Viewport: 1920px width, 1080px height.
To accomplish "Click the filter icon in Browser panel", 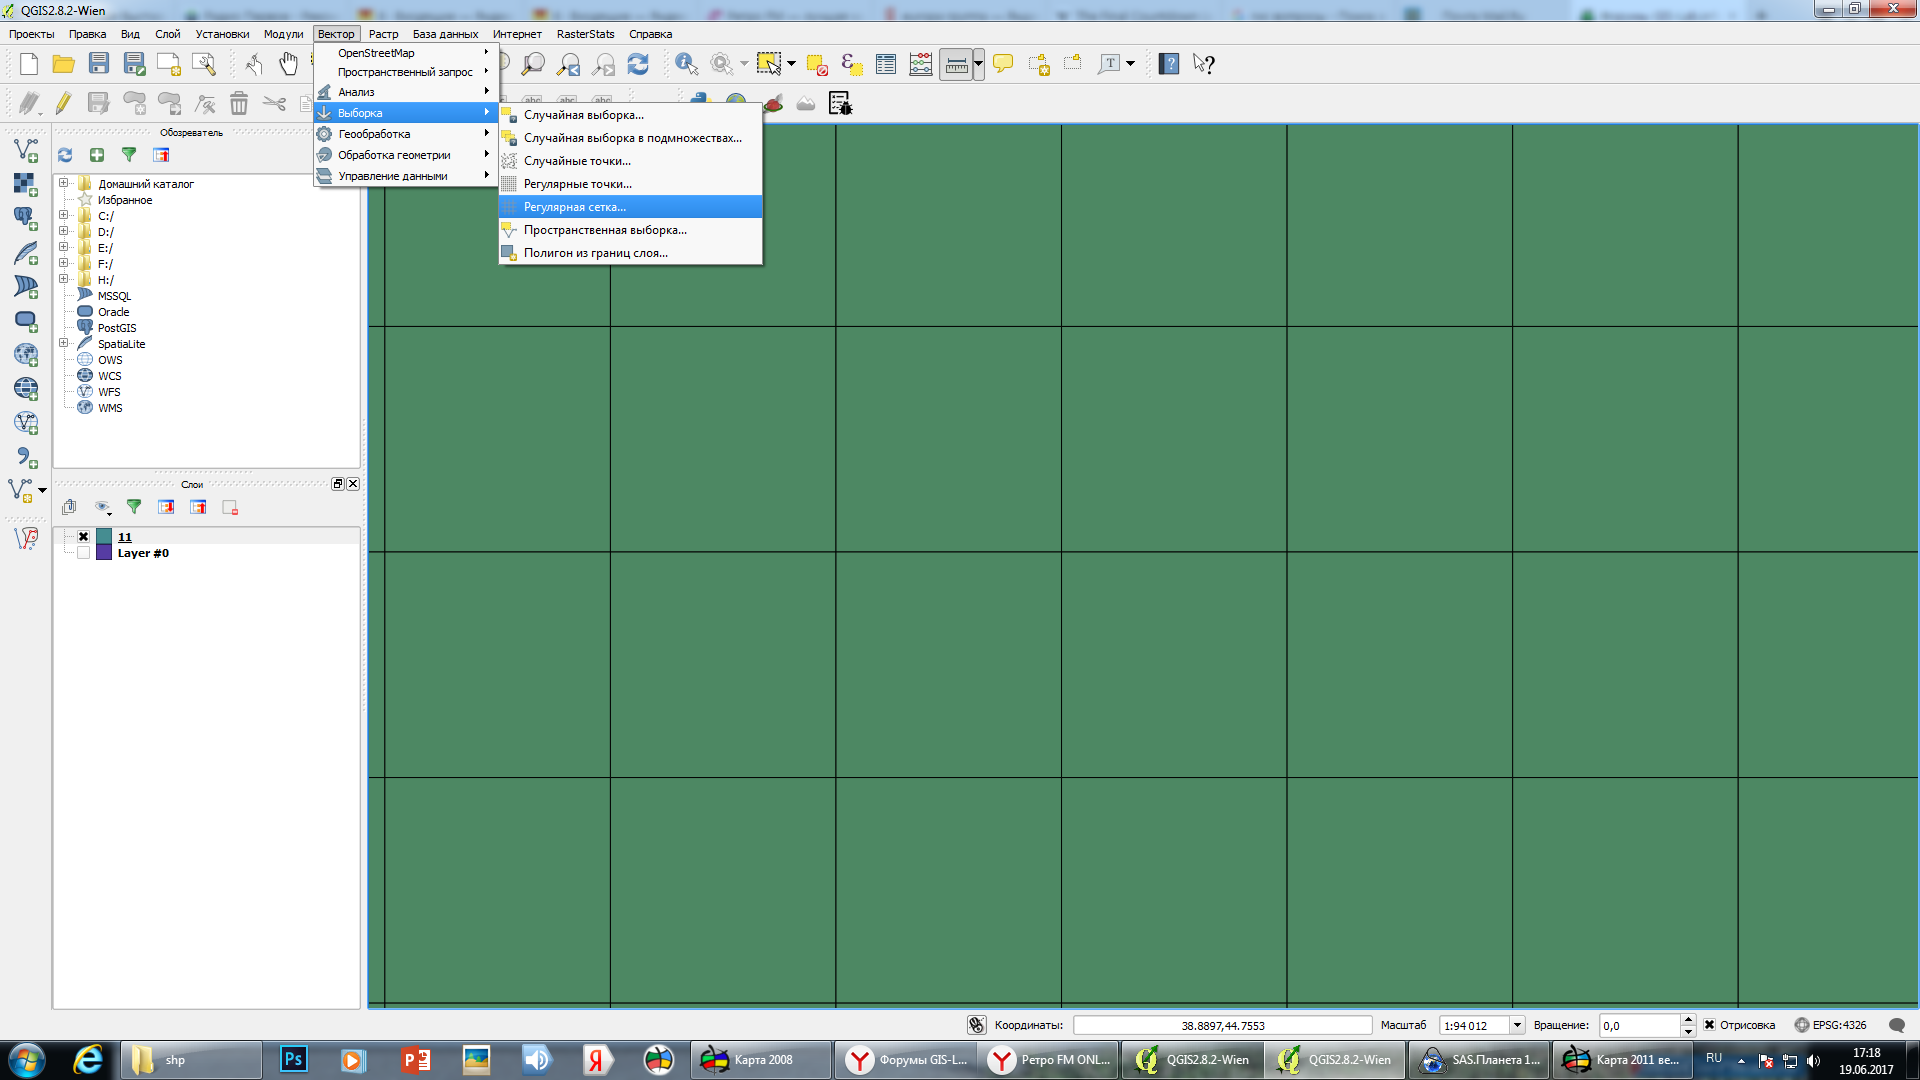I will [129, 155].
